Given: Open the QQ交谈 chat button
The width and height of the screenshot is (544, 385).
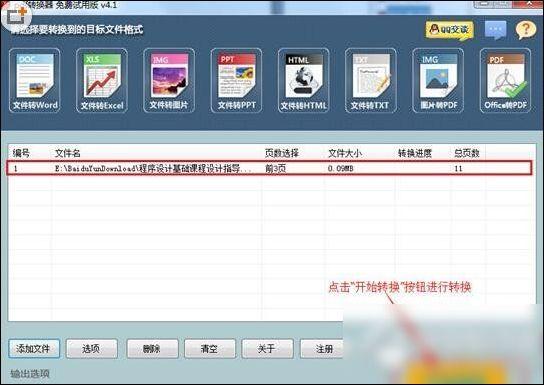Looking at the screenshot, I should click(x=450, y=30).
